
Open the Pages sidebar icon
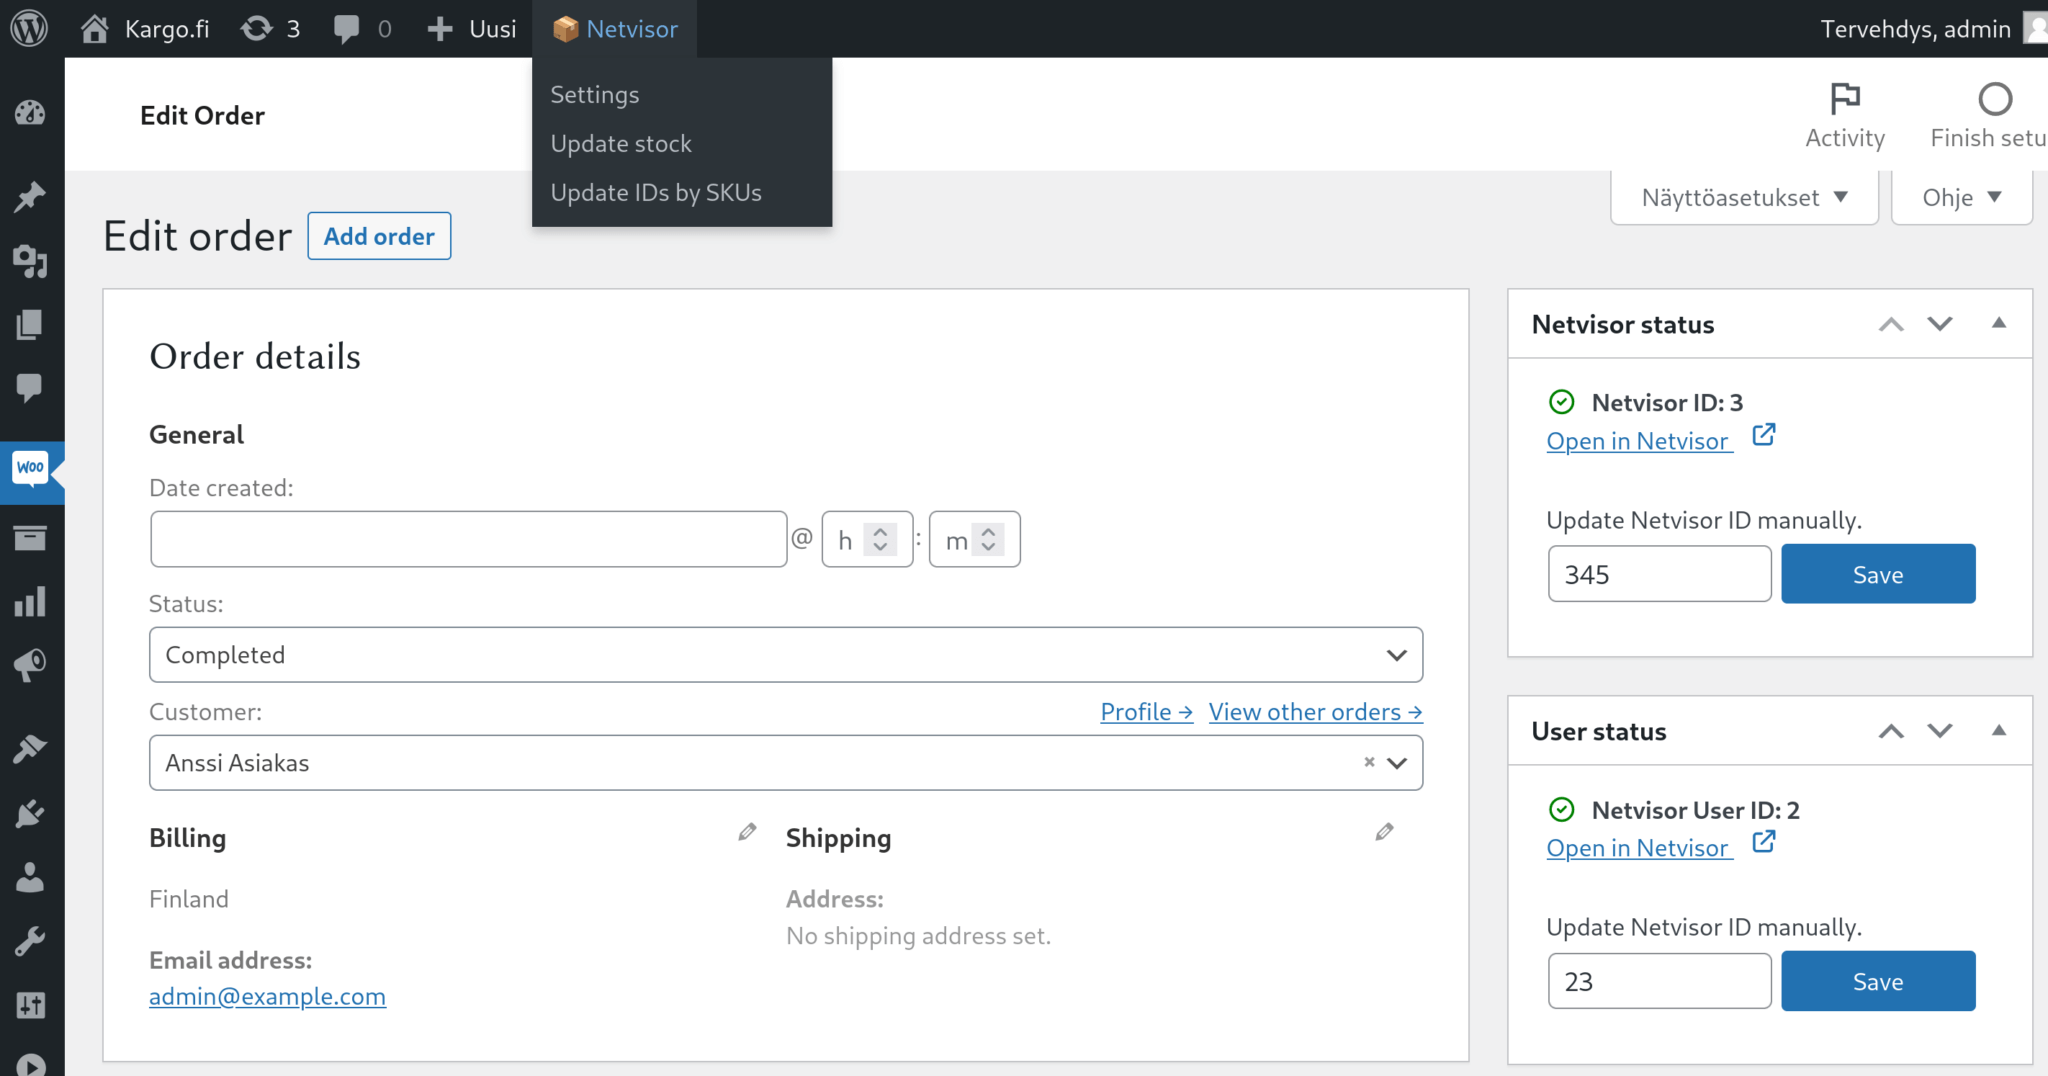30,324
